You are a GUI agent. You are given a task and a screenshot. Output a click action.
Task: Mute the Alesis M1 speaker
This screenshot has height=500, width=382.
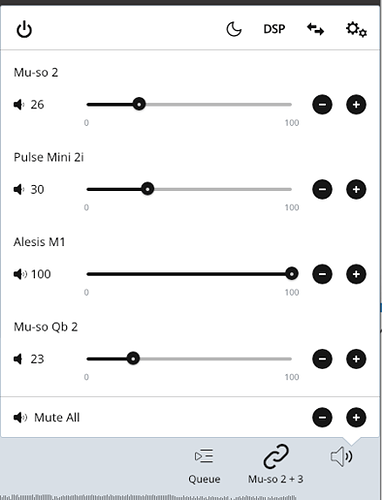pyautogui.click(x=20, y=274)
